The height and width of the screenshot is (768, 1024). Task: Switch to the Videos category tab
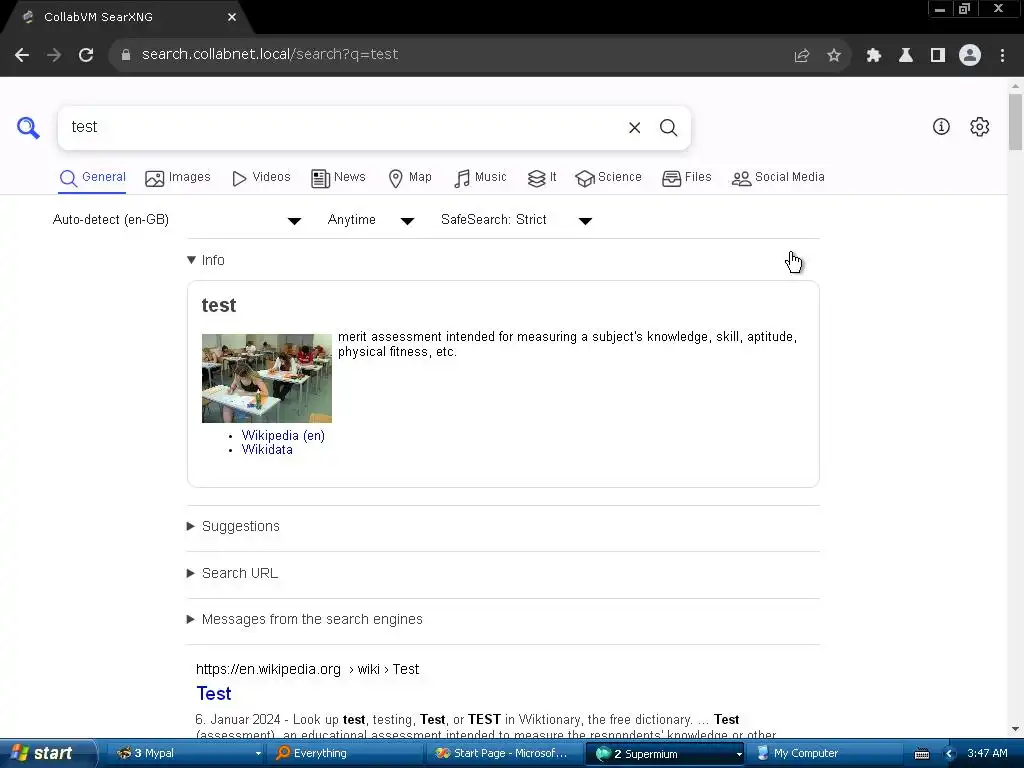[x=261, y=178]
